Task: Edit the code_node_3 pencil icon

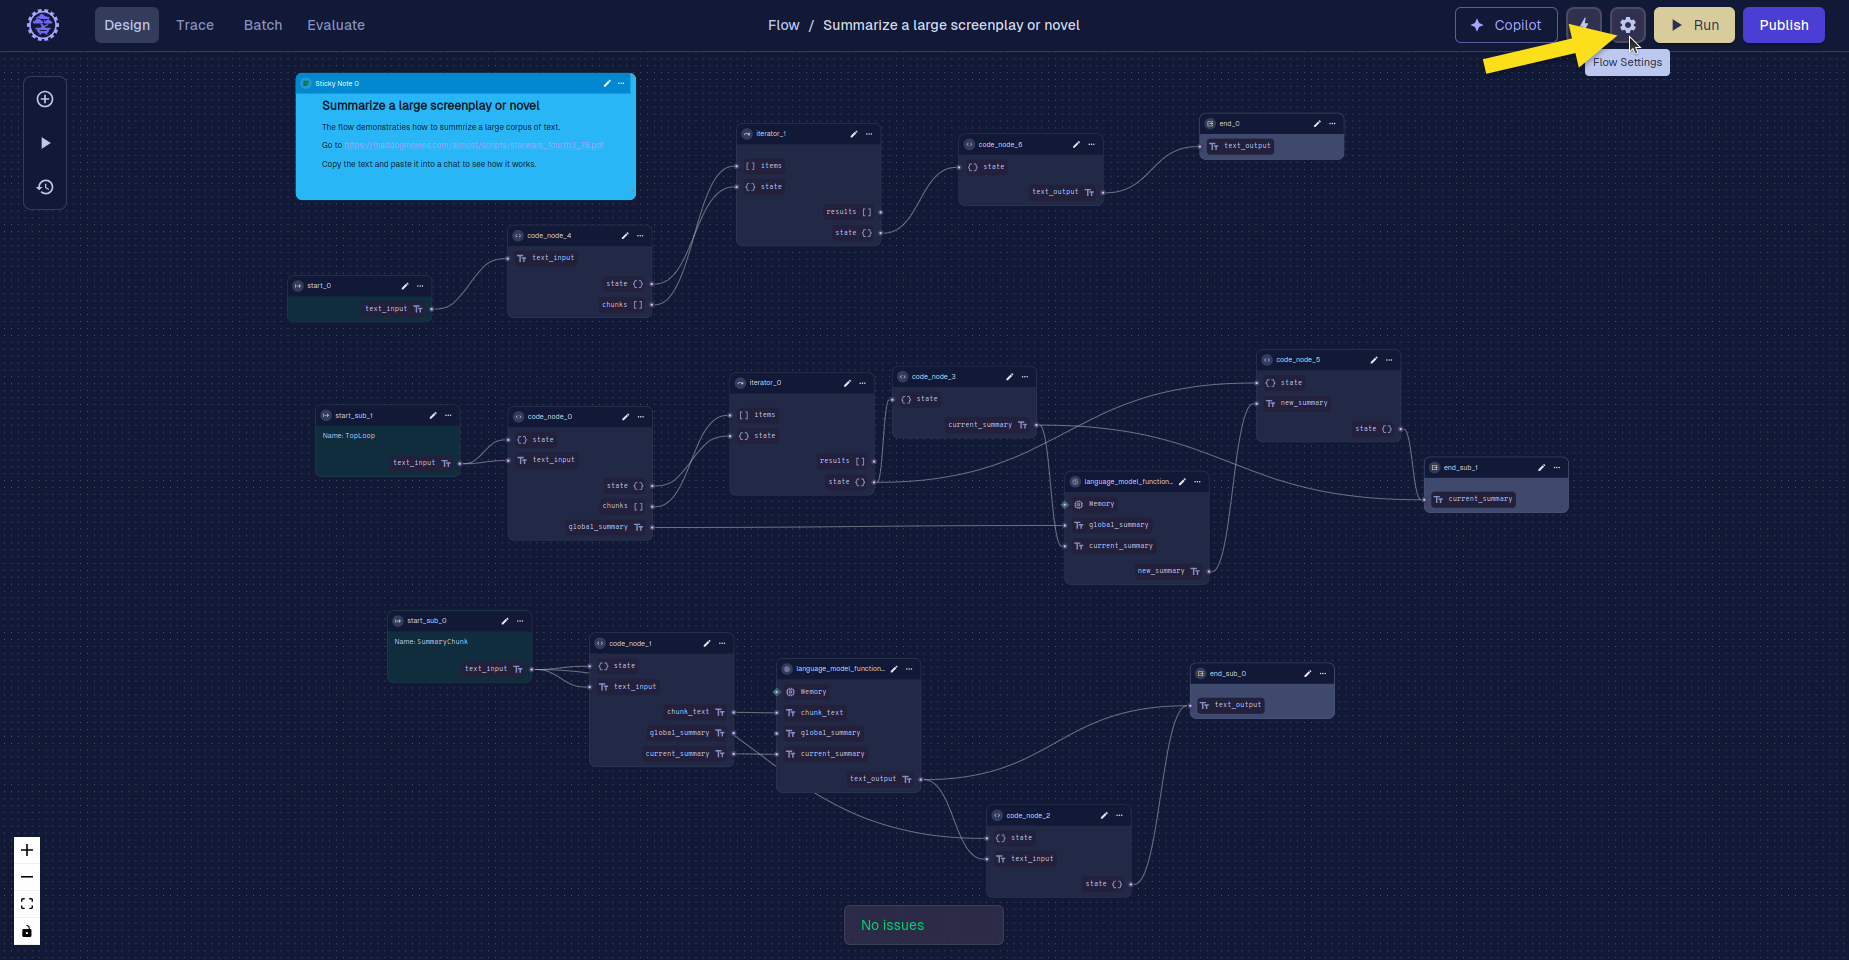Action: pyautogui.click(x=1010, y=377)
